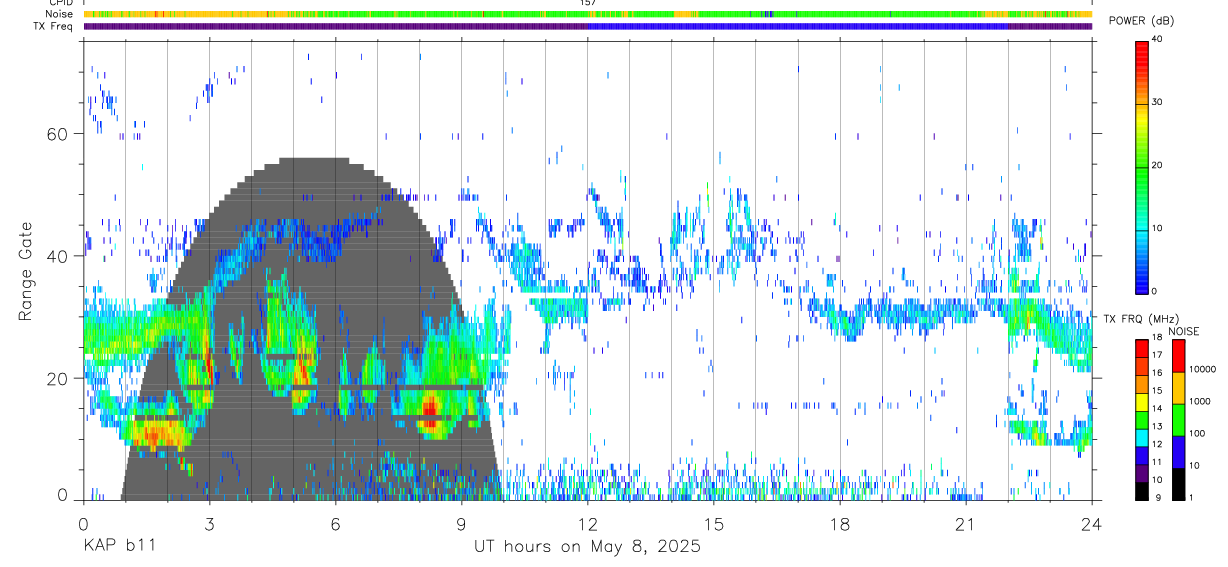This screenshot has height=567, width=1228.
Task: Pick the cyan 12–13 MHz segment of the TX FRQ legend
Action: [1142, 437]
